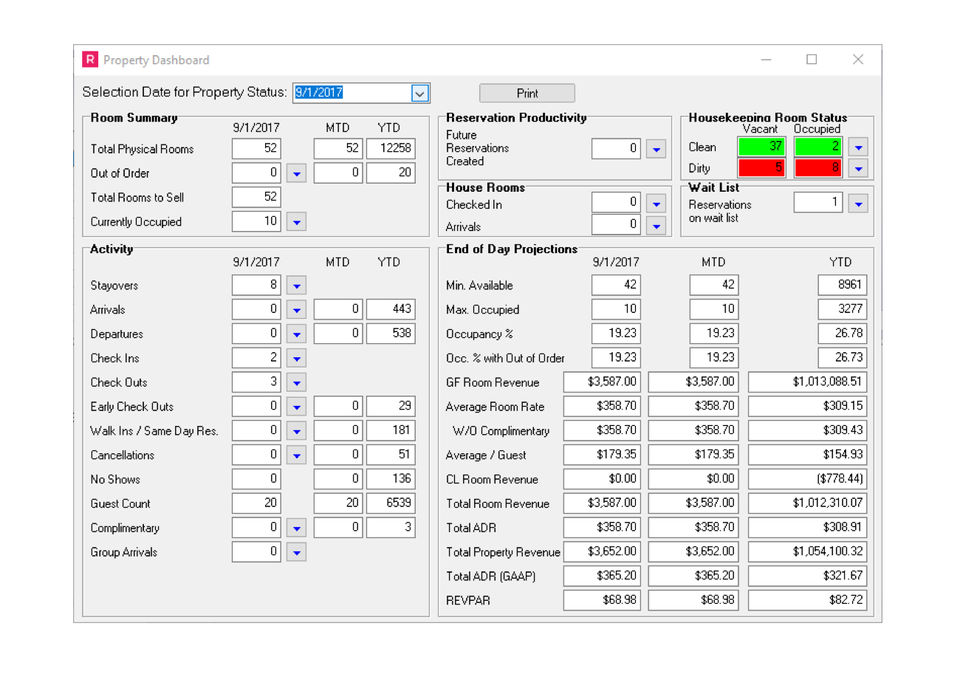Click Wait List reservations value 1

coord(818,203)
